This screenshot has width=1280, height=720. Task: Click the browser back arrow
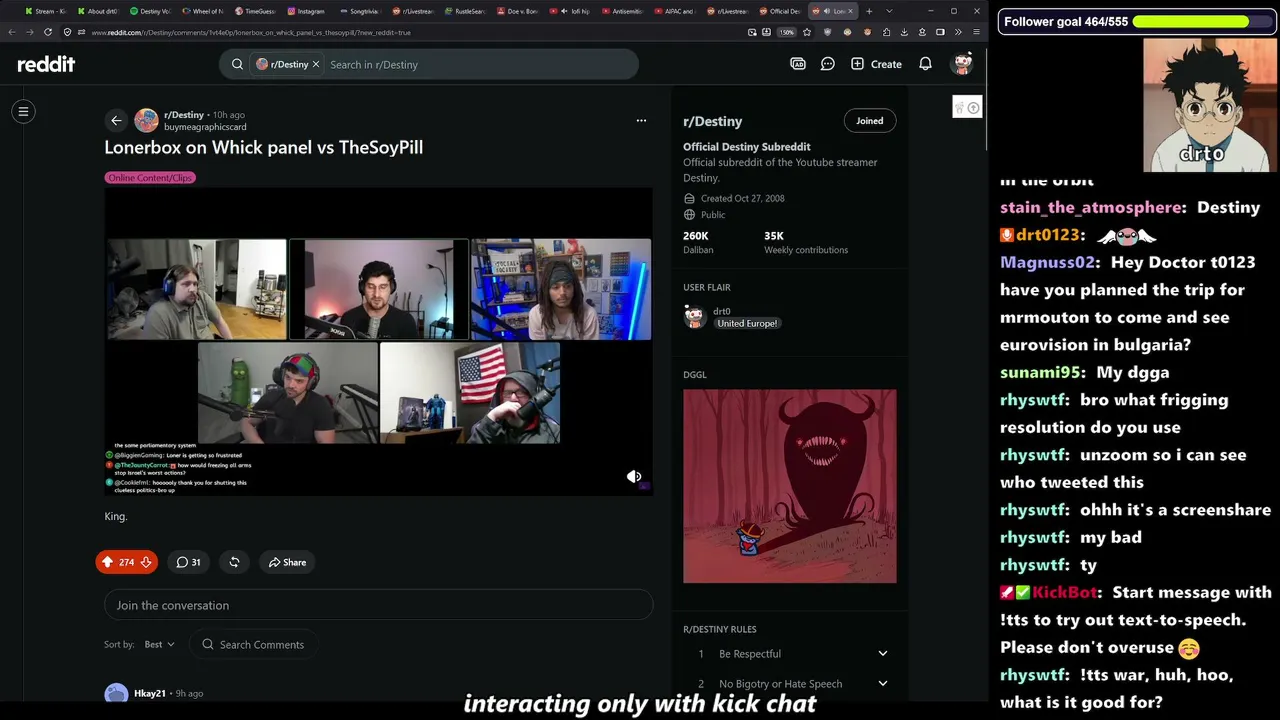tap(12, 32)
